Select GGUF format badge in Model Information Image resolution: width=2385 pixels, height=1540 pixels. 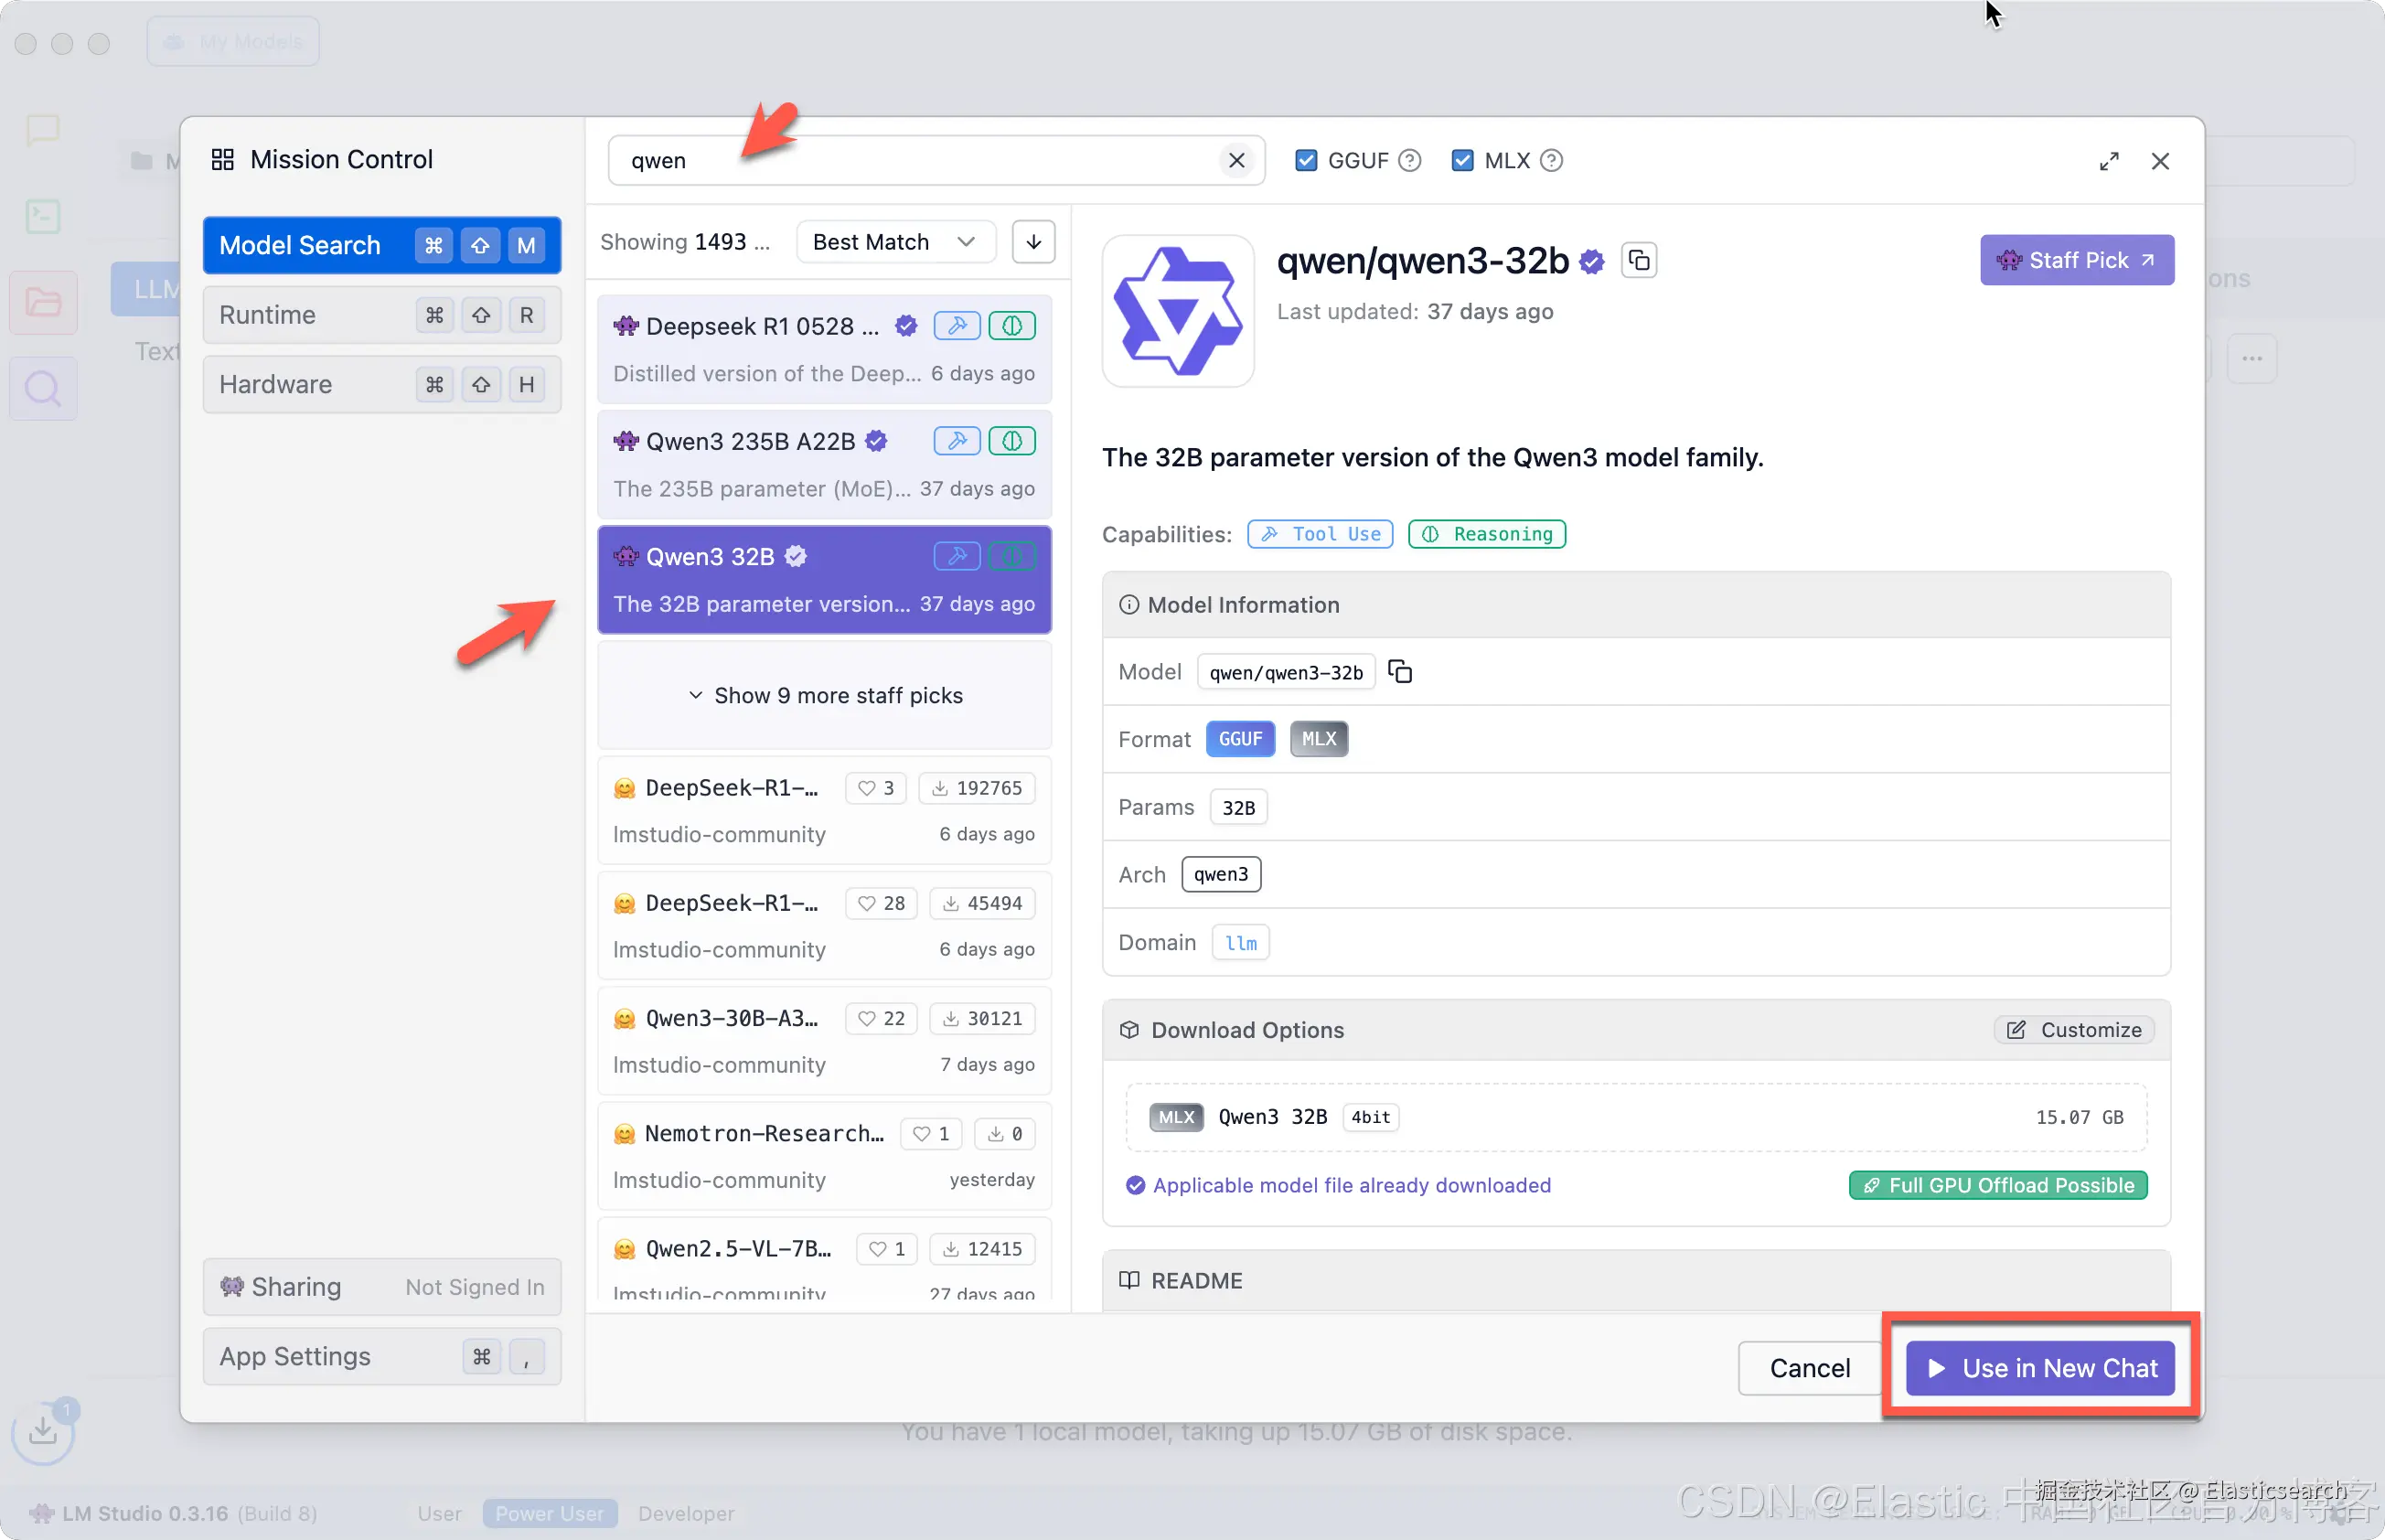1239,739
